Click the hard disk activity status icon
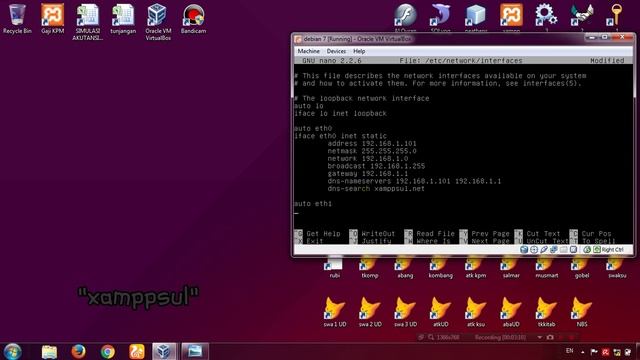This screenshot has width=640, height=360. pyautogui.click(x=524, y=249)
